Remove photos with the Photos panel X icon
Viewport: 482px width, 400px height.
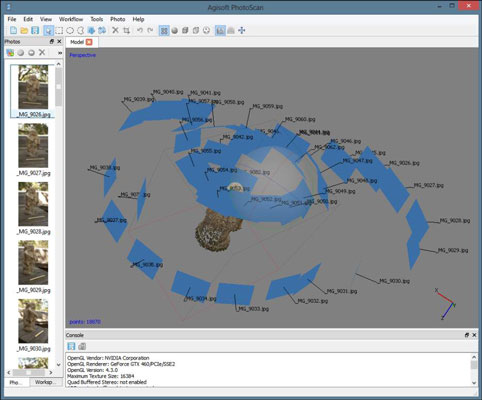42,52
